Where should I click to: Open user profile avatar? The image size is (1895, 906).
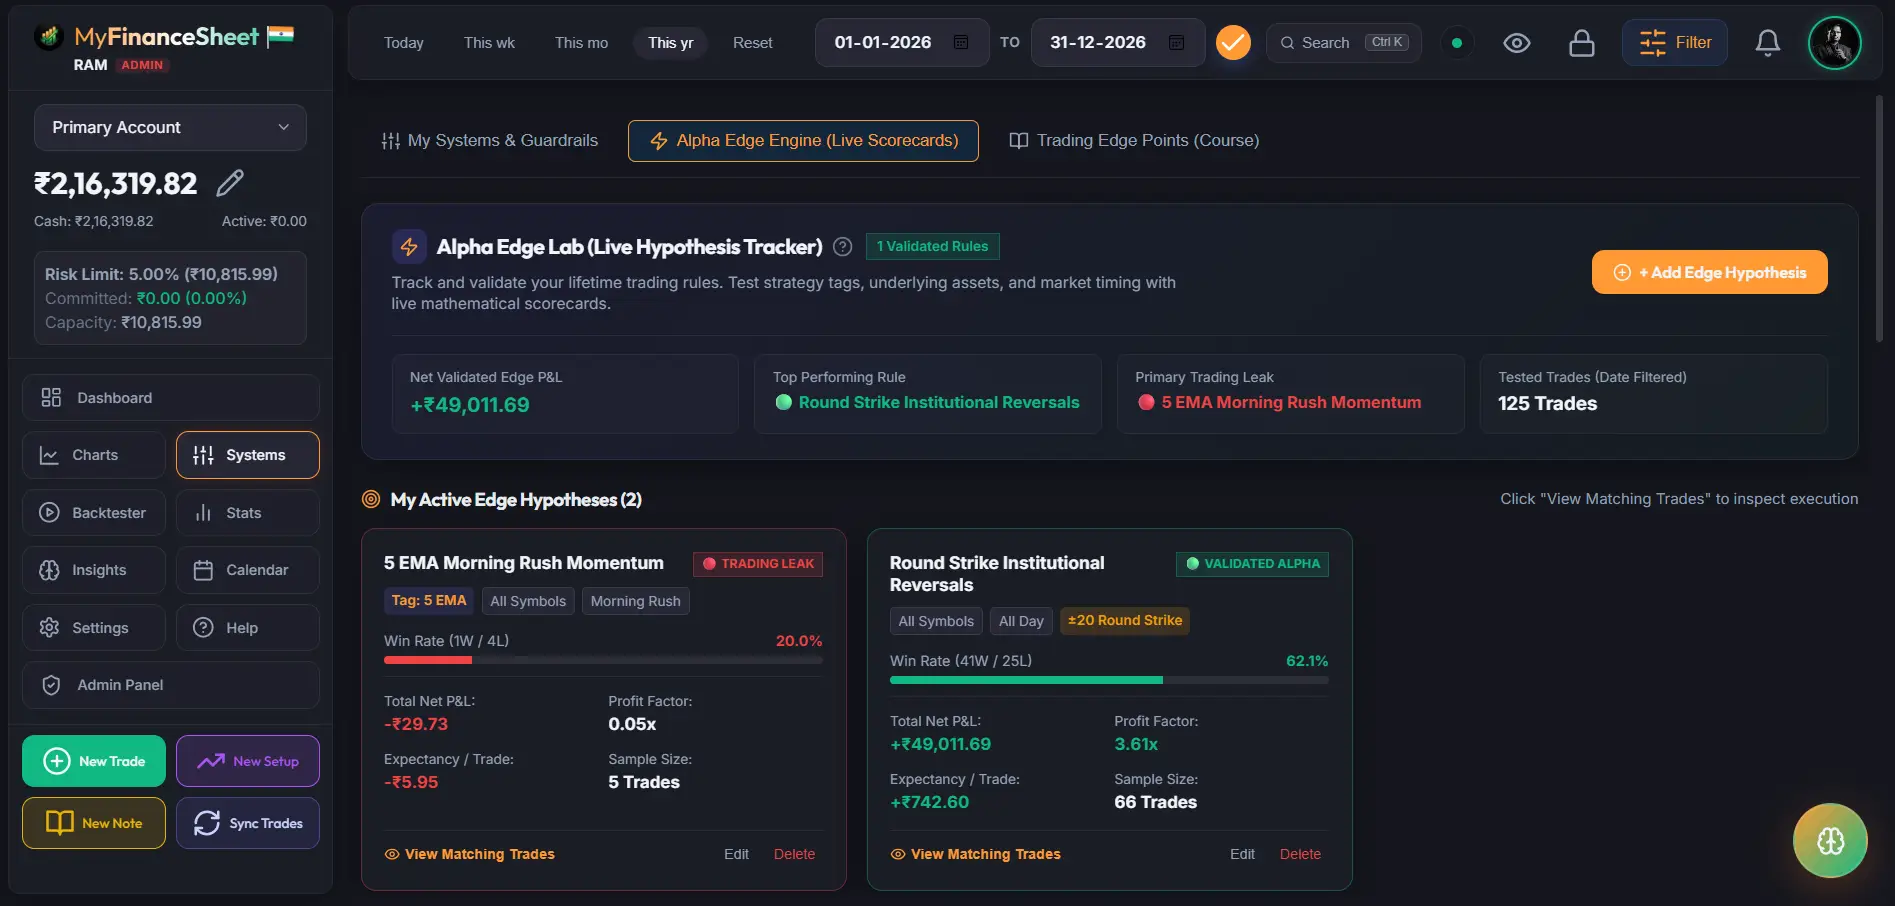click(x=1835, y=43)
